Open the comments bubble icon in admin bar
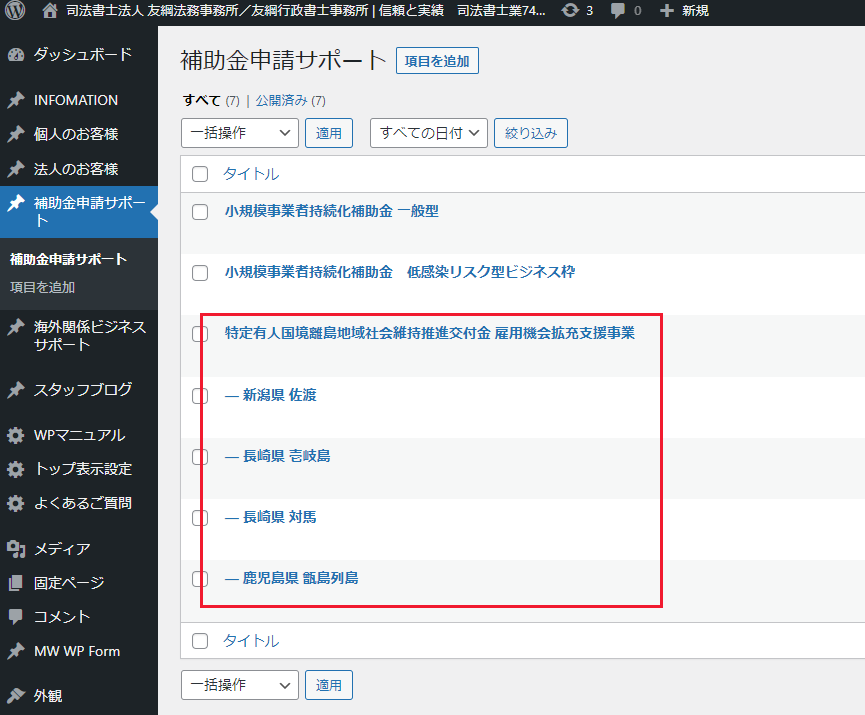Image resolution: width=865 pixels, height=715 pixels. (618, 10)
